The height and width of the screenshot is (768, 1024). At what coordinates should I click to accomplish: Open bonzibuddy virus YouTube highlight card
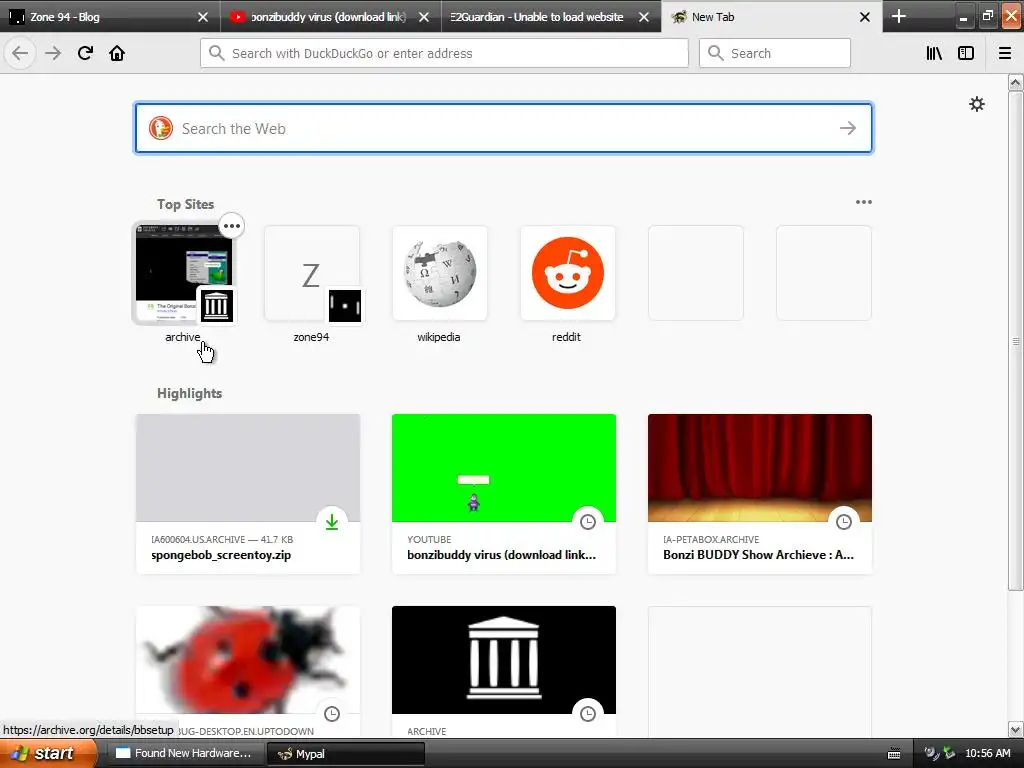click(504, 494)
